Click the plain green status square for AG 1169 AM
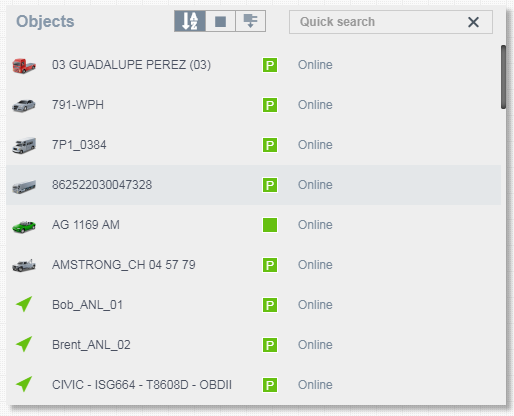This screenshot has height=416, width=514. pos(270,225)
